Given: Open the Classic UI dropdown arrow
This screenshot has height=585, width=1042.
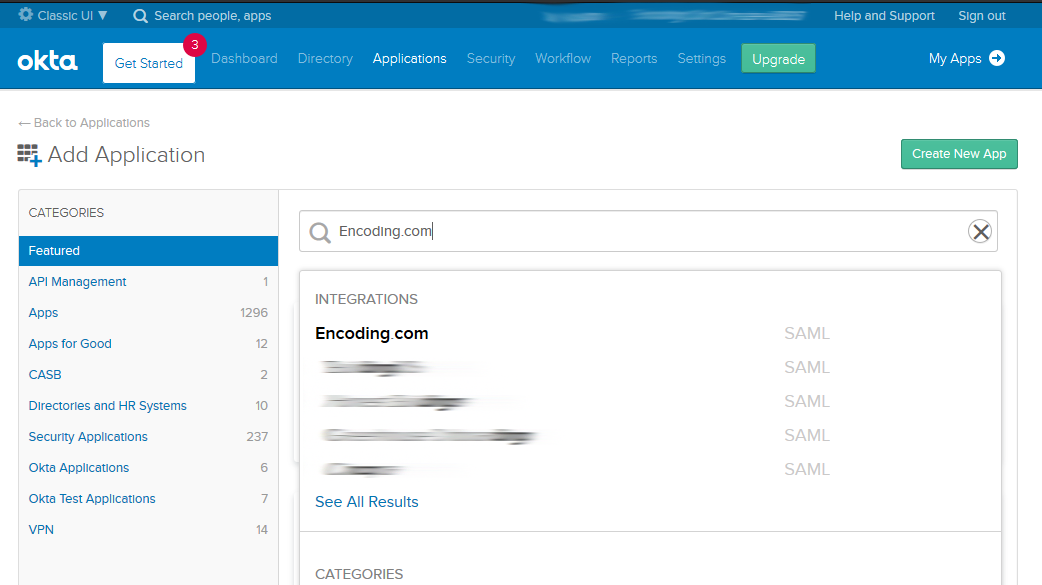Looking at the screenshot, I should pos(102,15).
